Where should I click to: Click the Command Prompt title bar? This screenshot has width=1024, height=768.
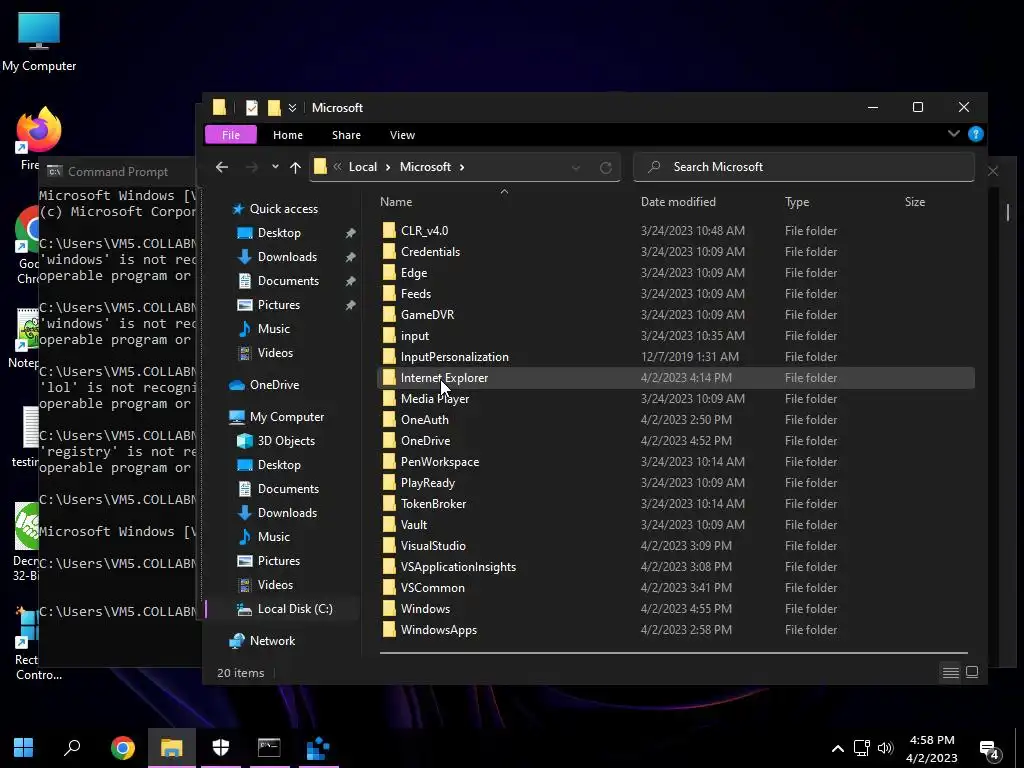pos(118,172)
